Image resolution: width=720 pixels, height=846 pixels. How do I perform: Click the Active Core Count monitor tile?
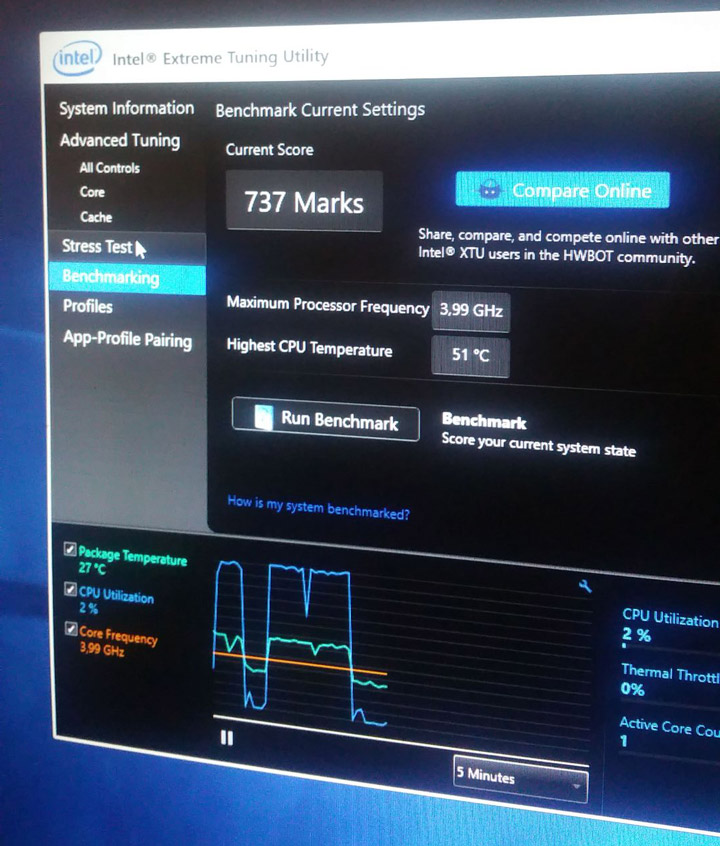coord(669,733)
